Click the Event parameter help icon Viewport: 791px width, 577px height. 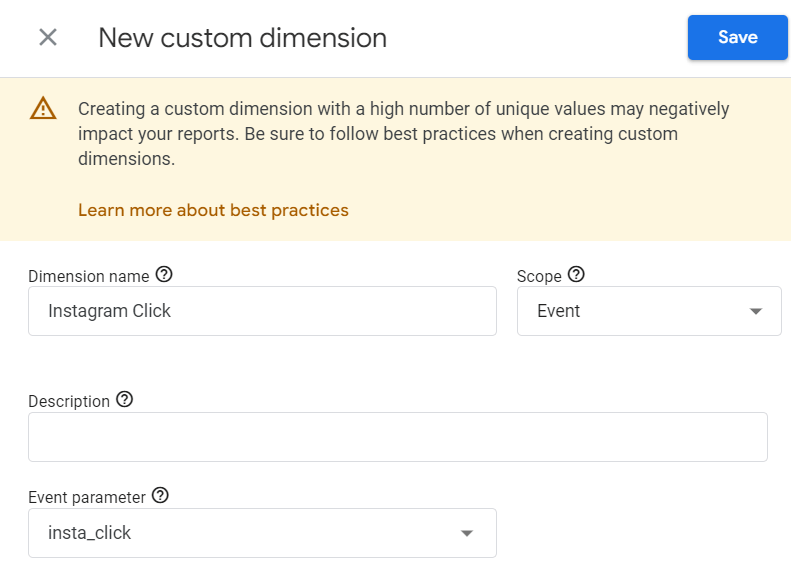tap(160, 495)
